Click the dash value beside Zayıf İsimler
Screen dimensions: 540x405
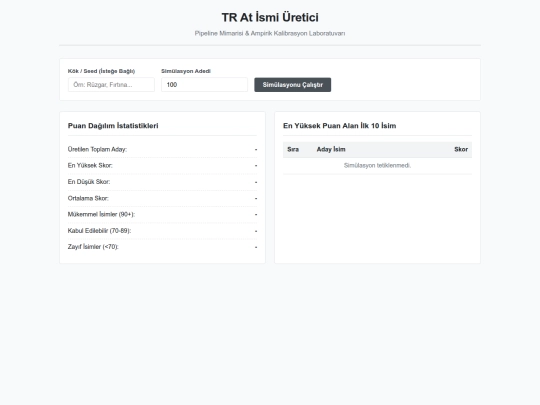pyautogui.click(x=256, y=247)
